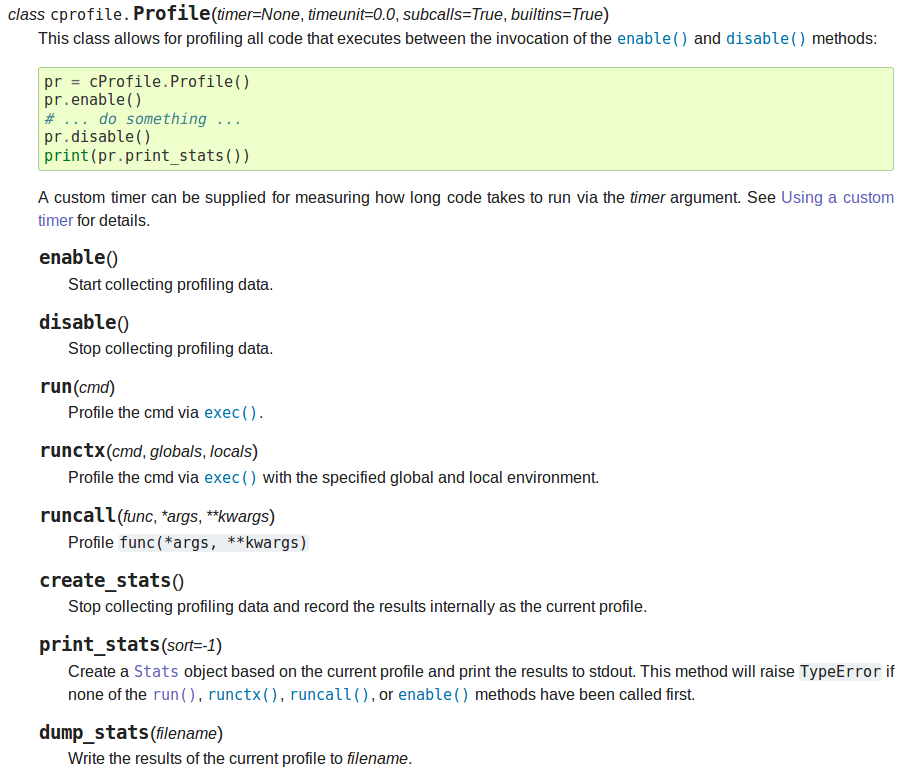
Task: Open the Stats object link
Action: click(156, 672)
